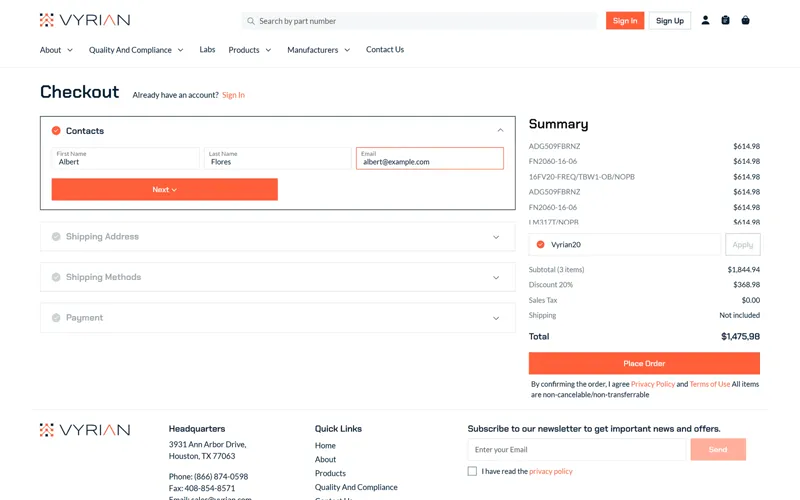The image size is (800, 500).
Task: Click the Contacts step check icon
Action: click(56, 131)
